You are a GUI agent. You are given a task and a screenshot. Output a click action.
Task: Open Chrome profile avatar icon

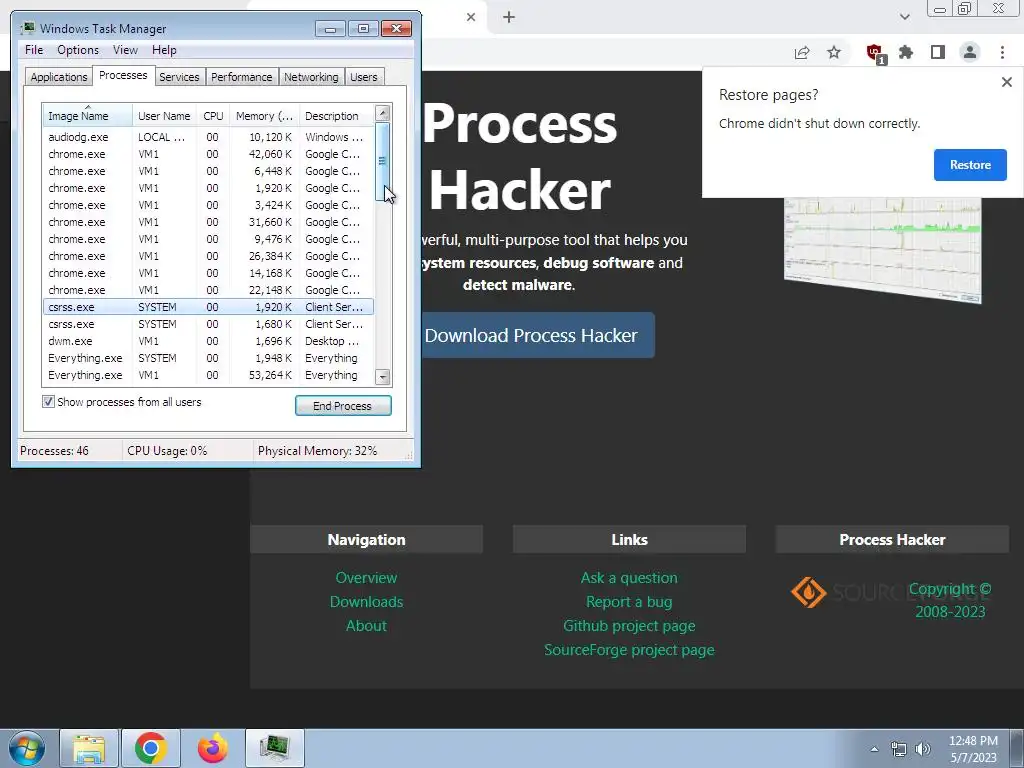tap(970, 52)
